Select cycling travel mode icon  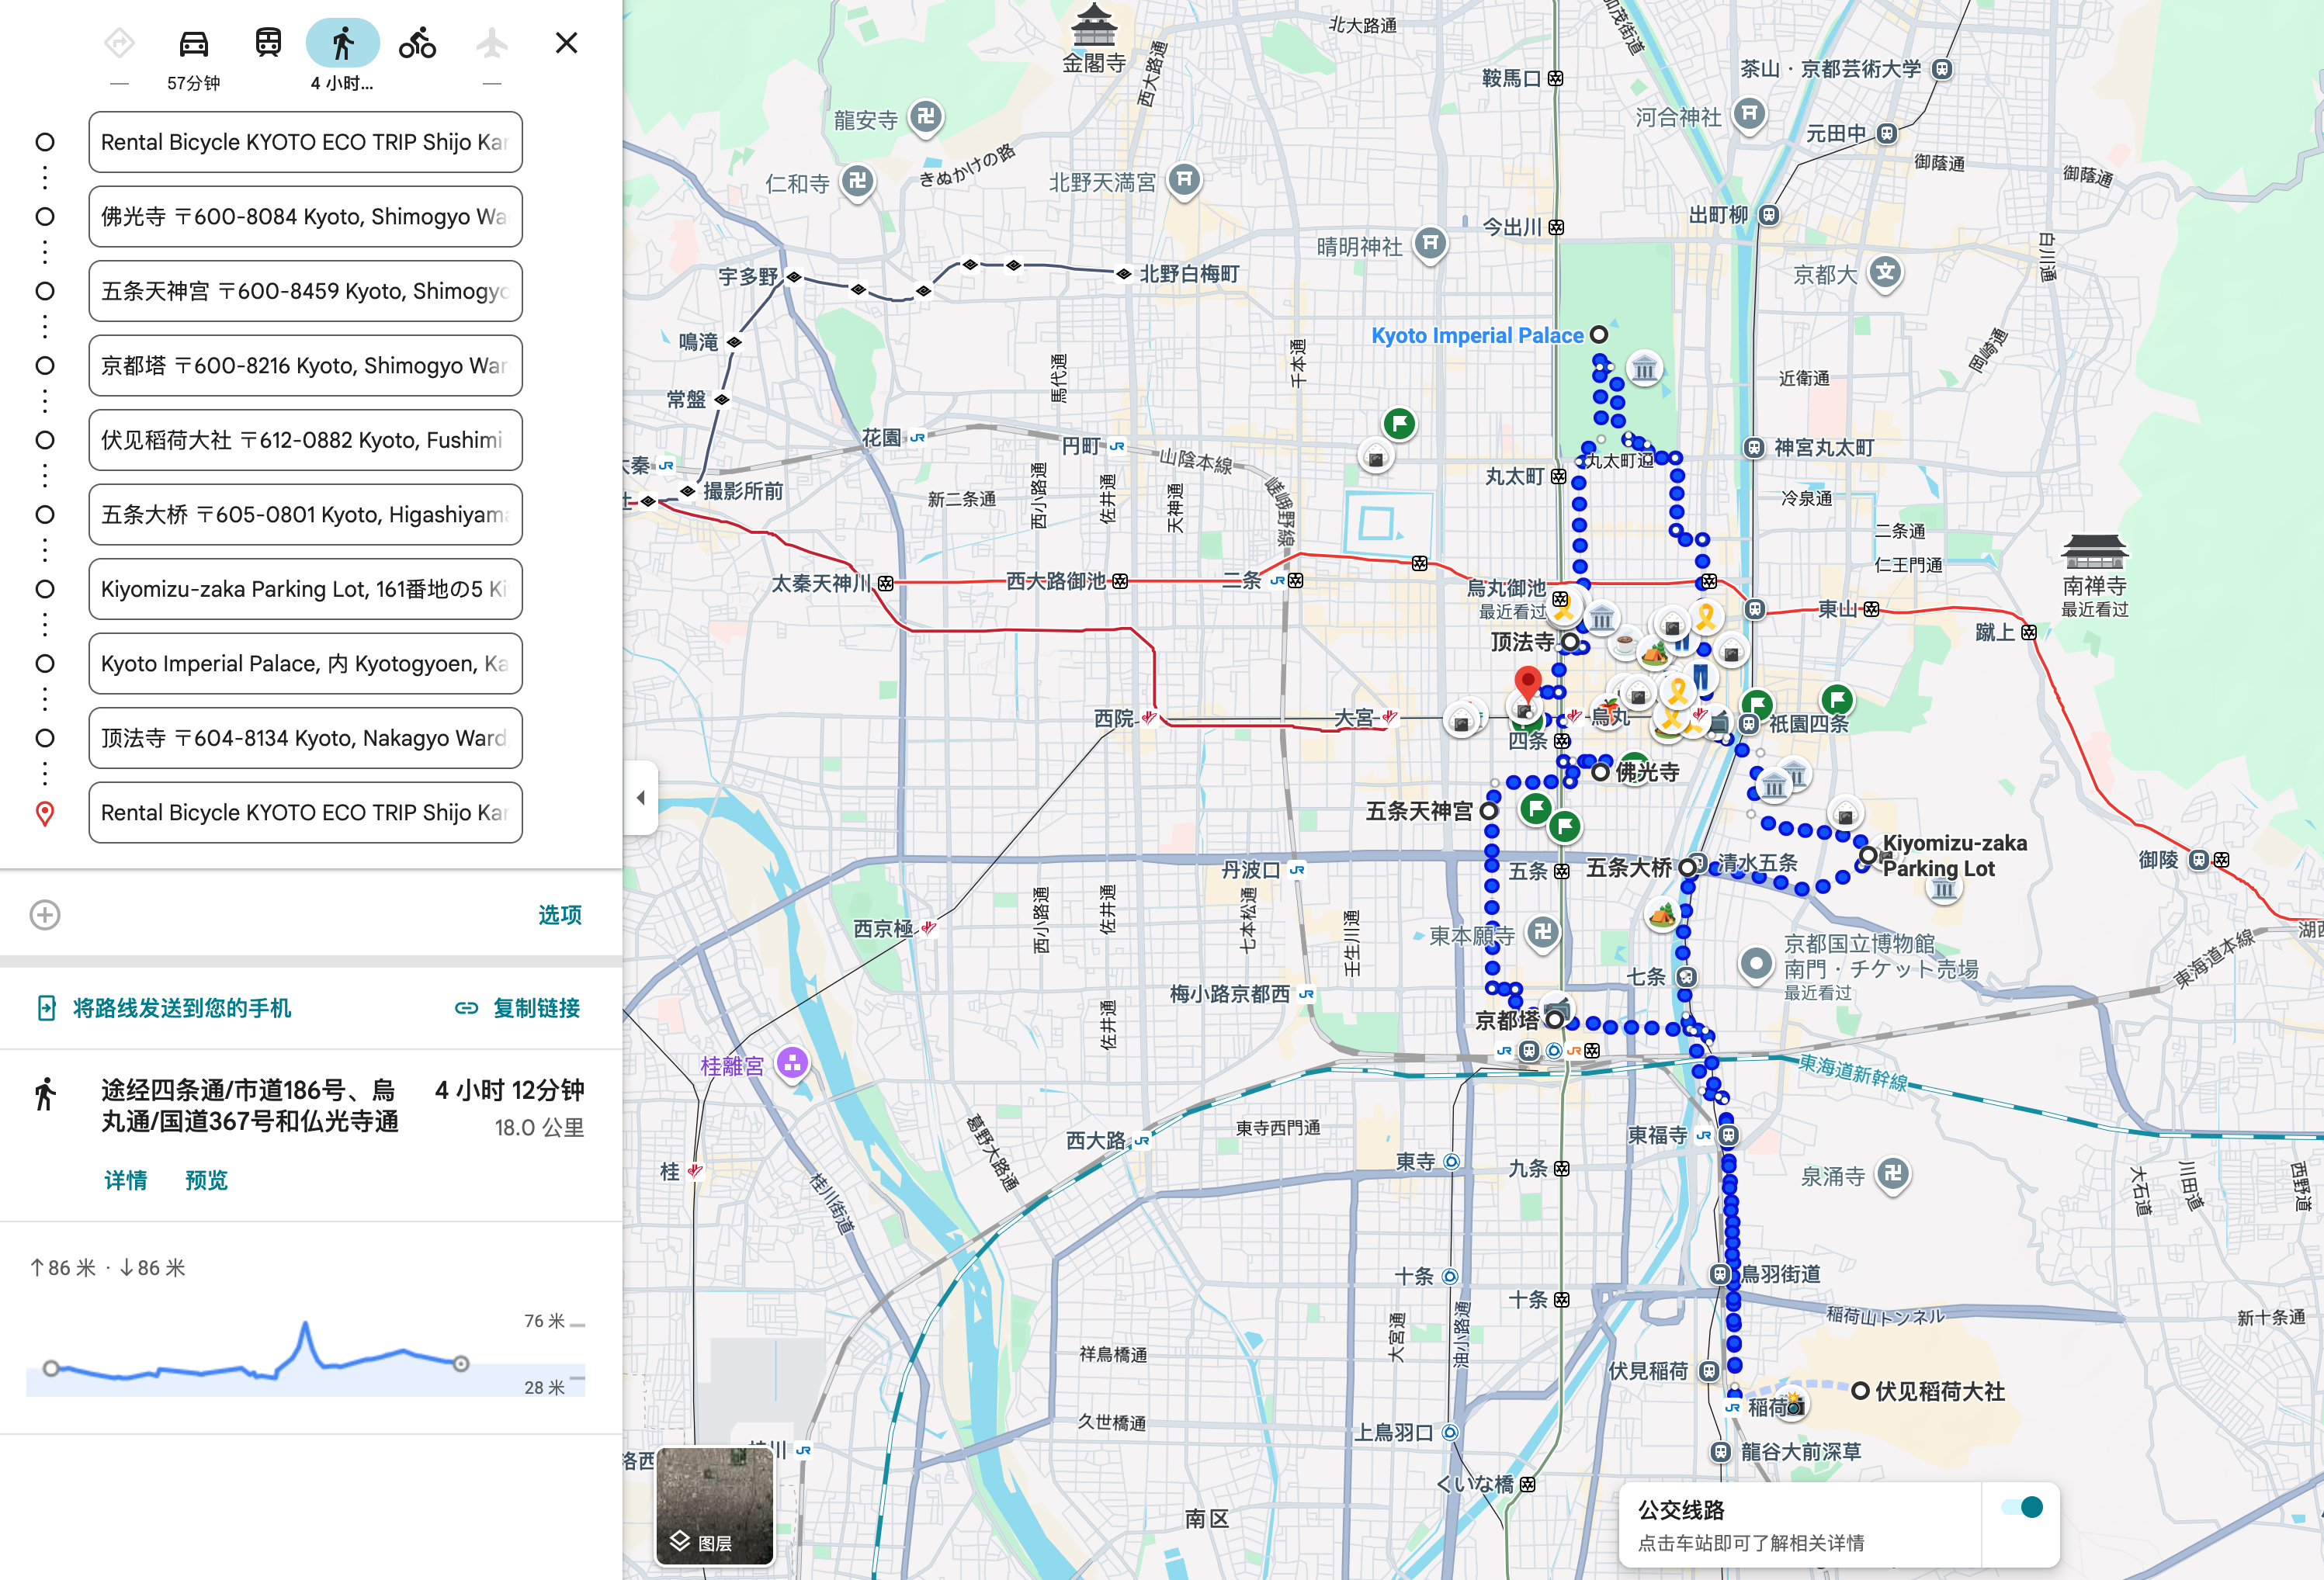coord(417,44)
